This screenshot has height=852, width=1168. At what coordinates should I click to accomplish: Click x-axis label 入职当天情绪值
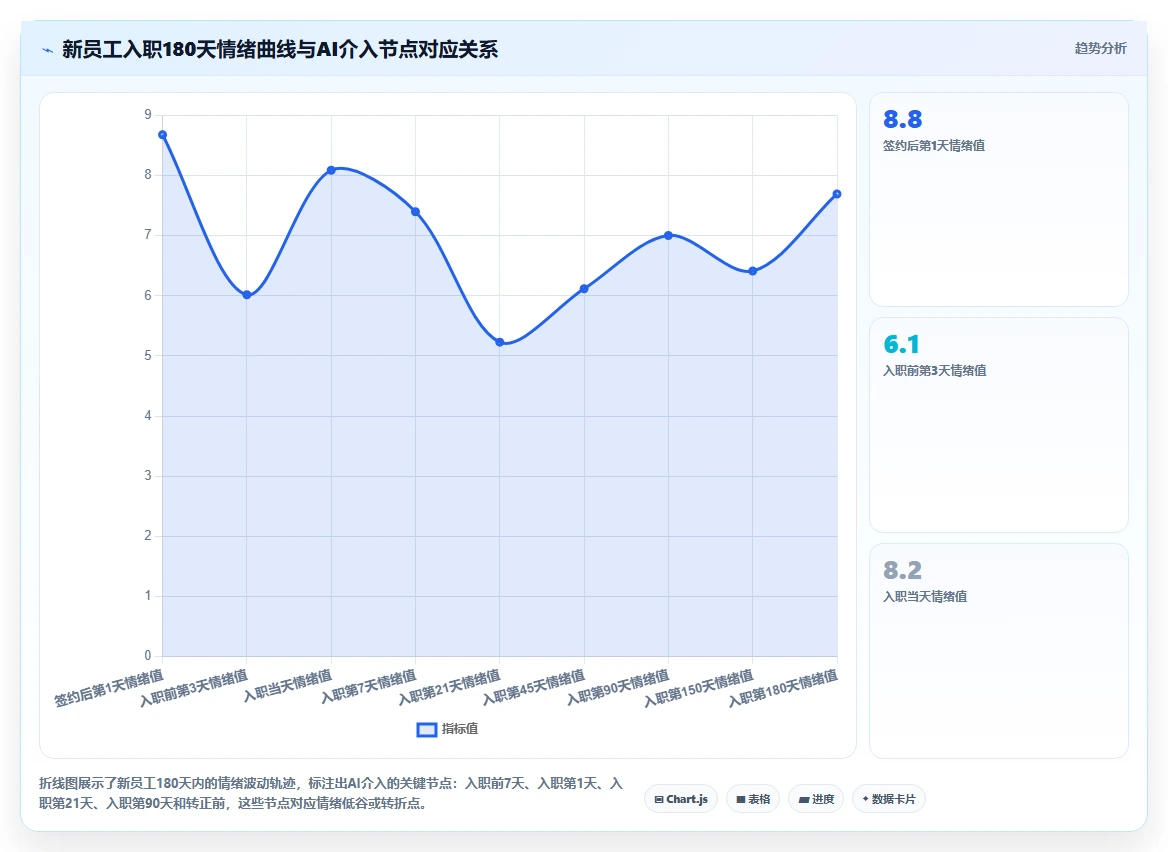coord(288,686)
